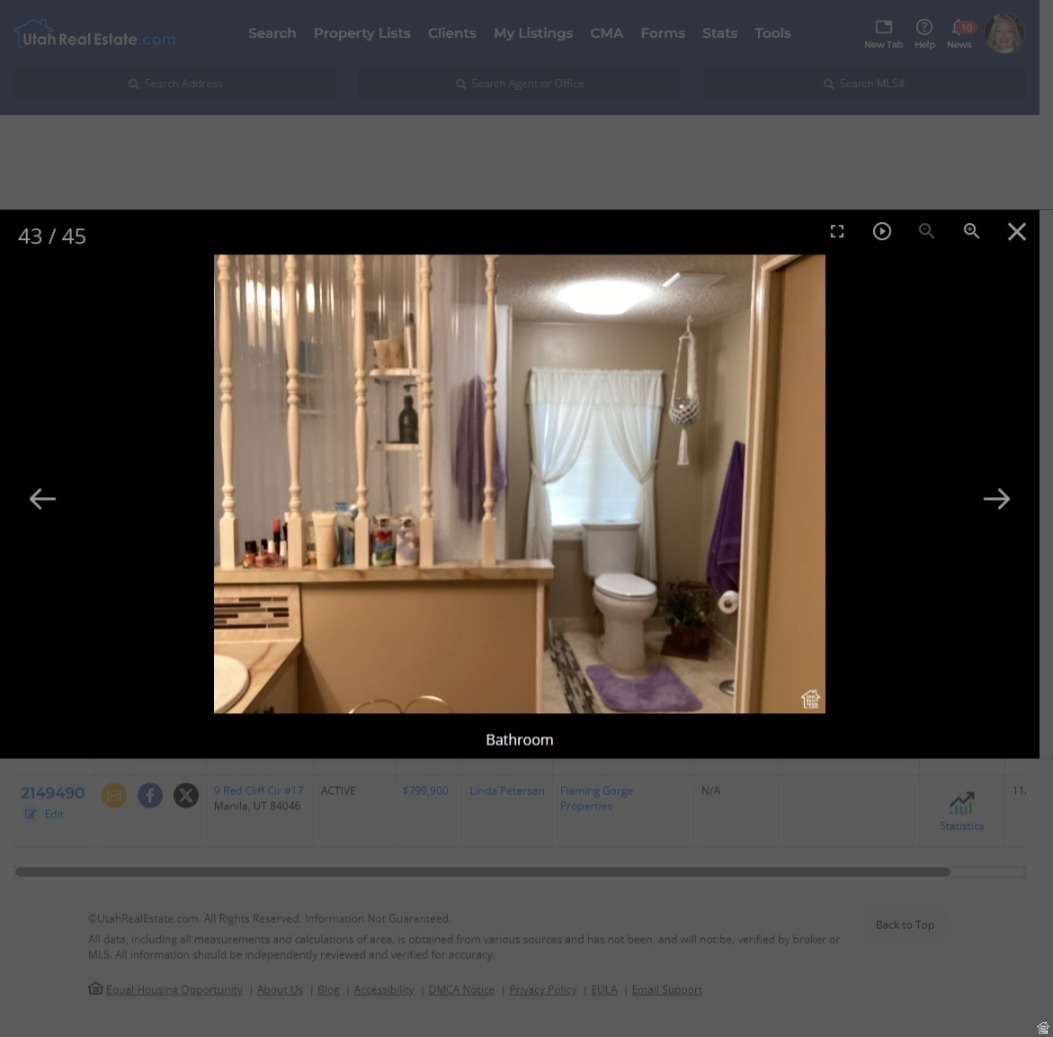
Task: Close the photo viewer overlay
Action: coord(1016,231)
